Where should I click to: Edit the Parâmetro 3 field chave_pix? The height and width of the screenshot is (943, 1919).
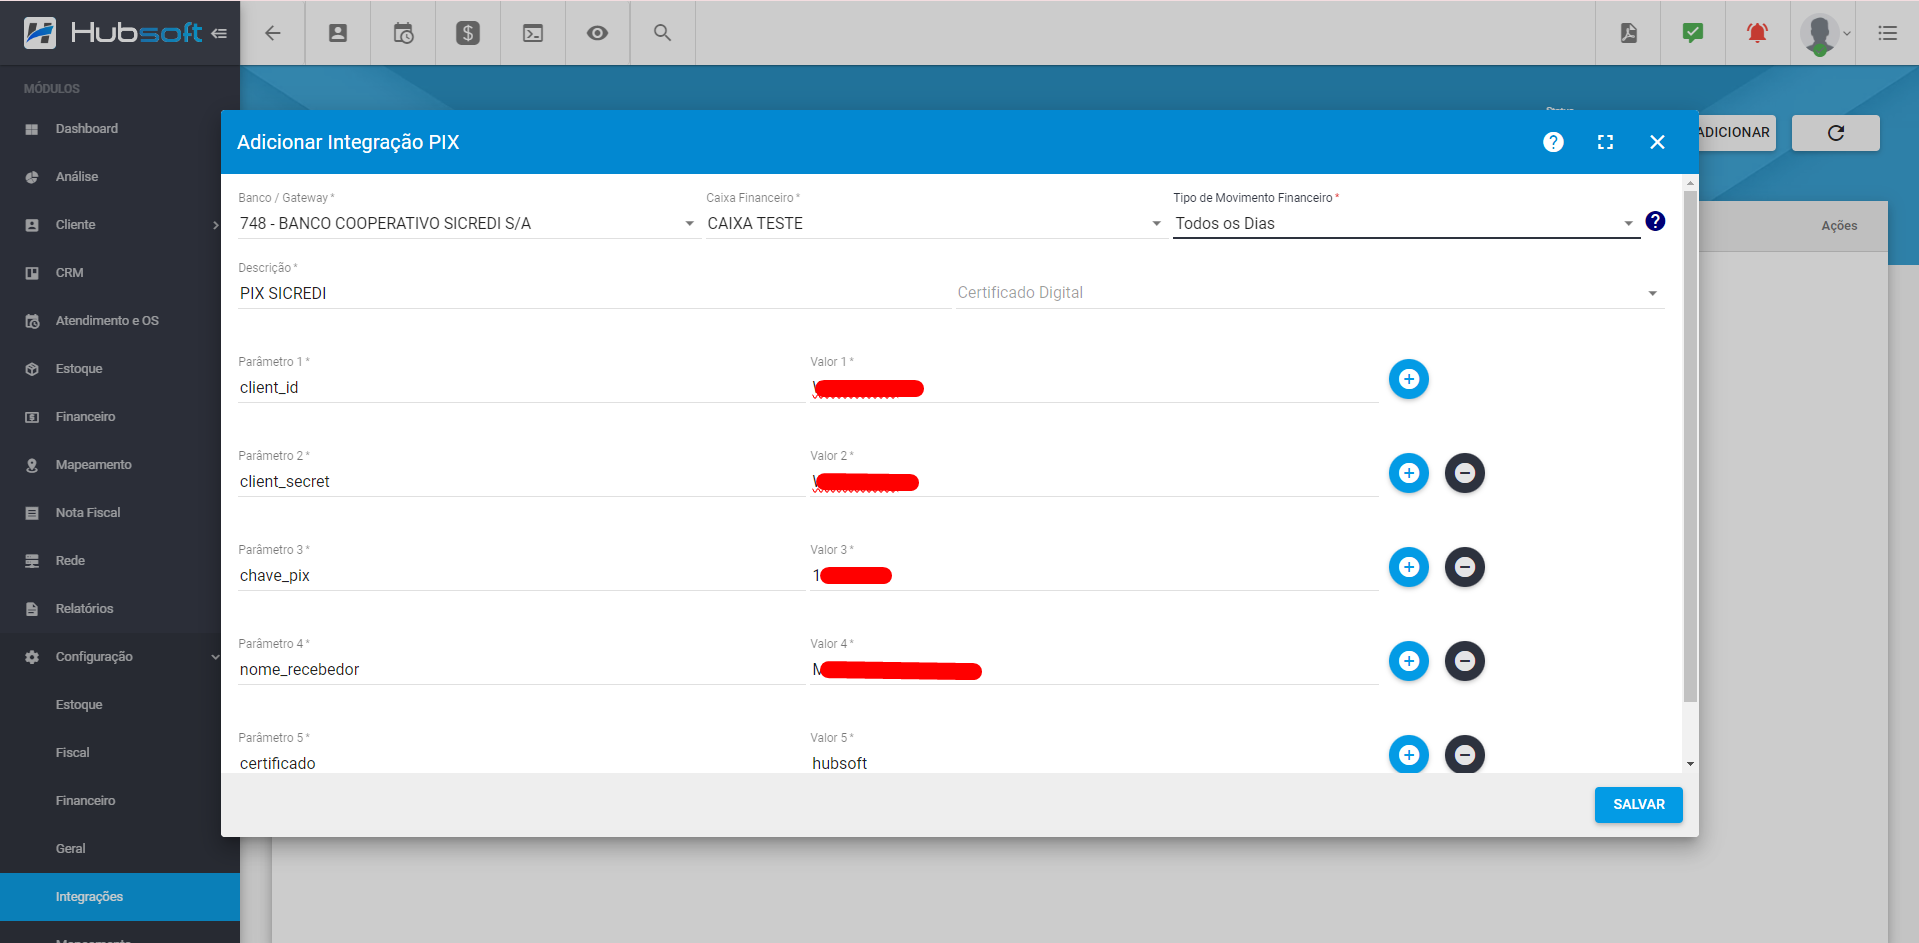pos(520,576)
